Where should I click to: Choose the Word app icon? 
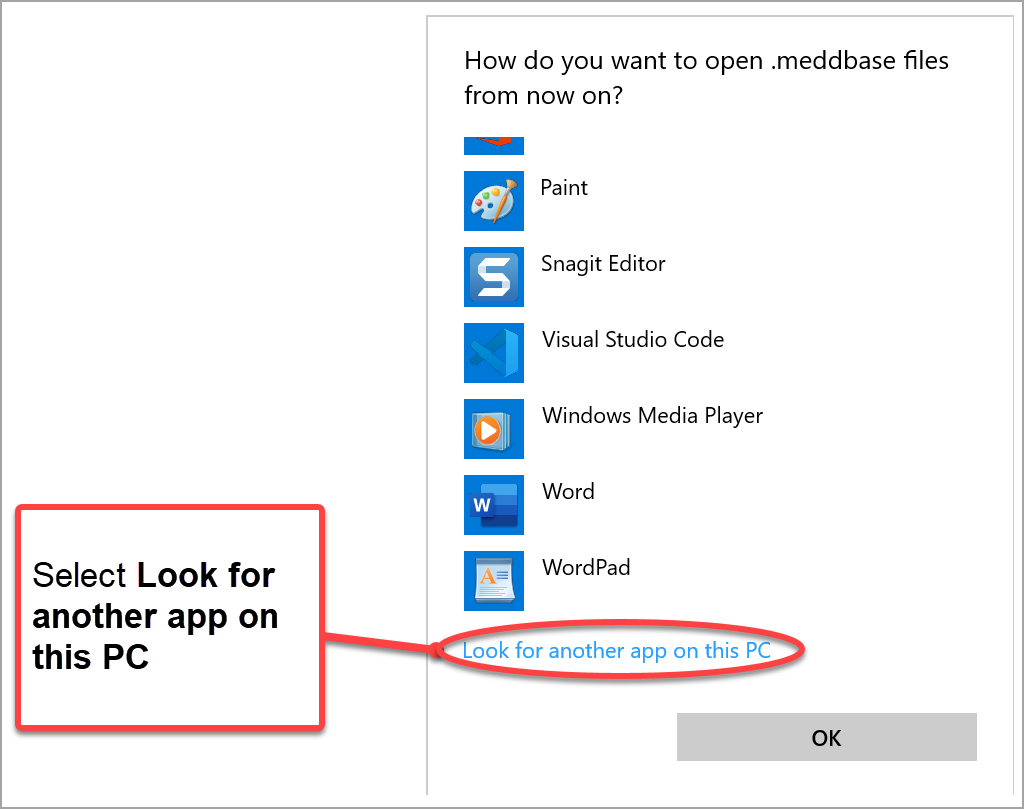tap(494, 505)
